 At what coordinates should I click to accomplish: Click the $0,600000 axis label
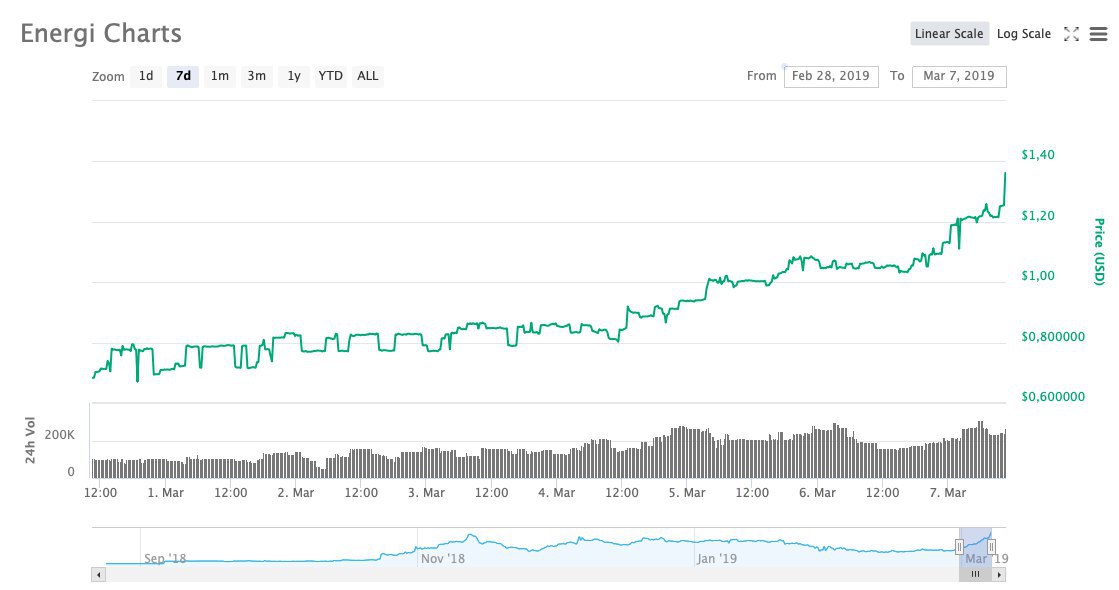click(1053, 397)
